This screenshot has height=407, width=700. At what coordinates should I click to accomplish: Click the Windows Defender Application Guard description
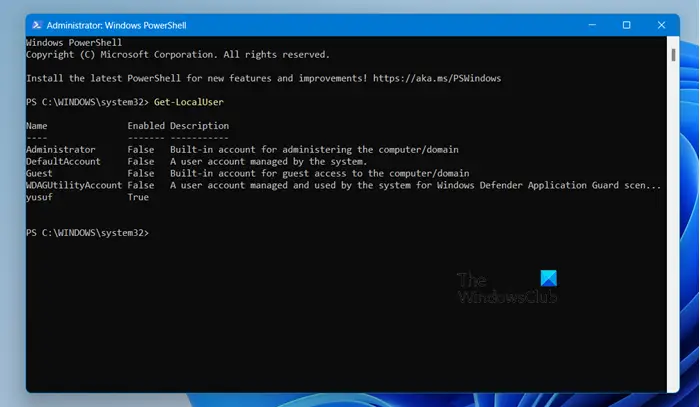click(415, 185)
